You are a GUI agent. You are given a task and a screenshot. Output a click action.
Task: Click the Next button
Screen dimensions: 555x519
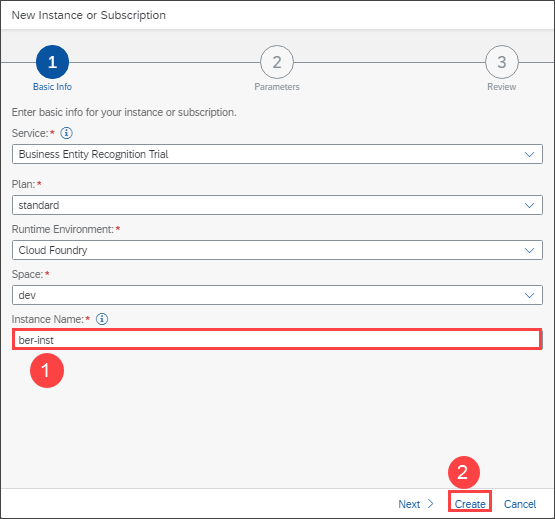tap(416, 504)
